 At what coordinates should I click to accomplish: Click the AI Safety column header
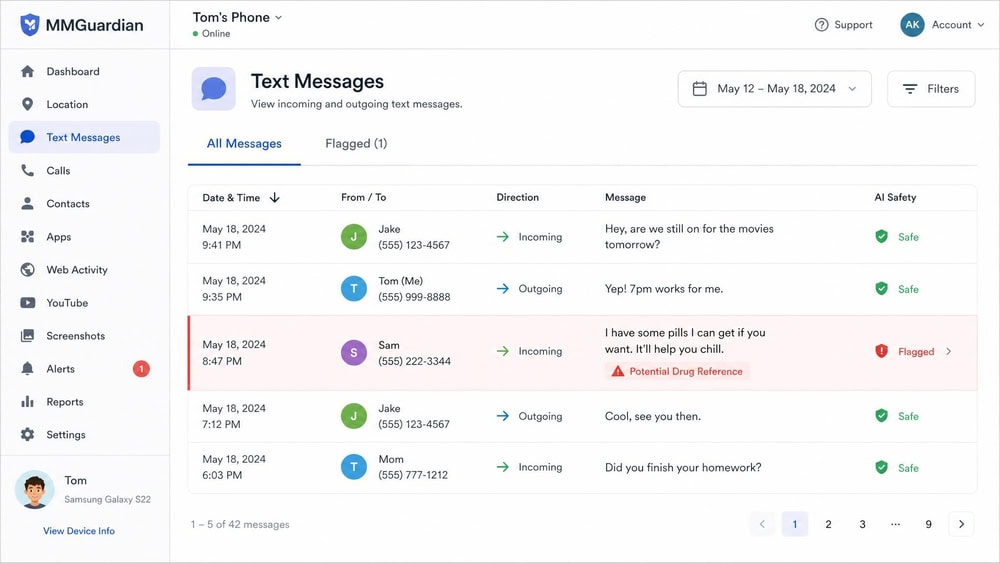895,198
